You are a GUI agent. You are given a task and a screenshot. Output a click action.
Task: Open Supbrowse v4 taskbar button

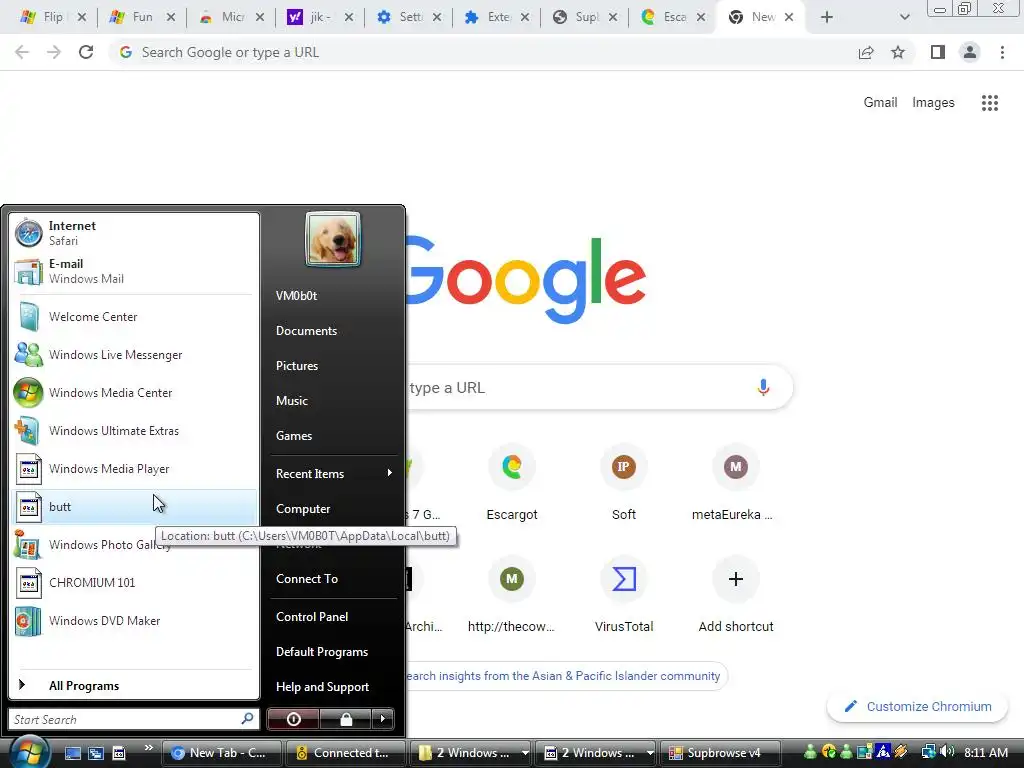[720, 753]
